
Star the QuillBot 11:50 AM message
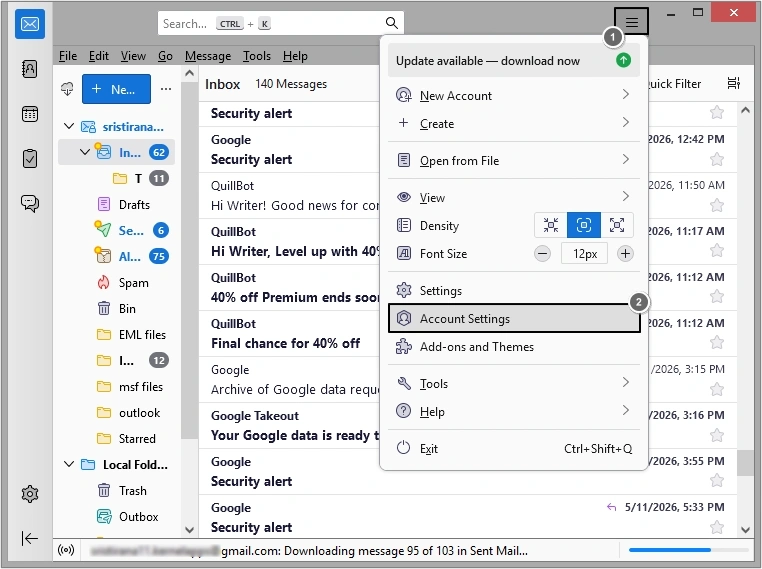(717, 205)
